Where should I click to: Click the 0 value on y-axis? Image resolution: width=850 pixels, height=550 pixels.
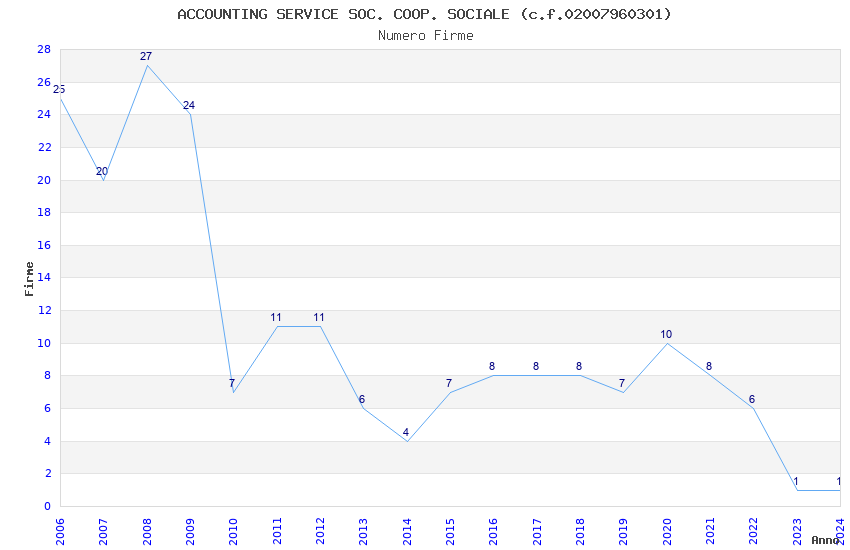48,506
